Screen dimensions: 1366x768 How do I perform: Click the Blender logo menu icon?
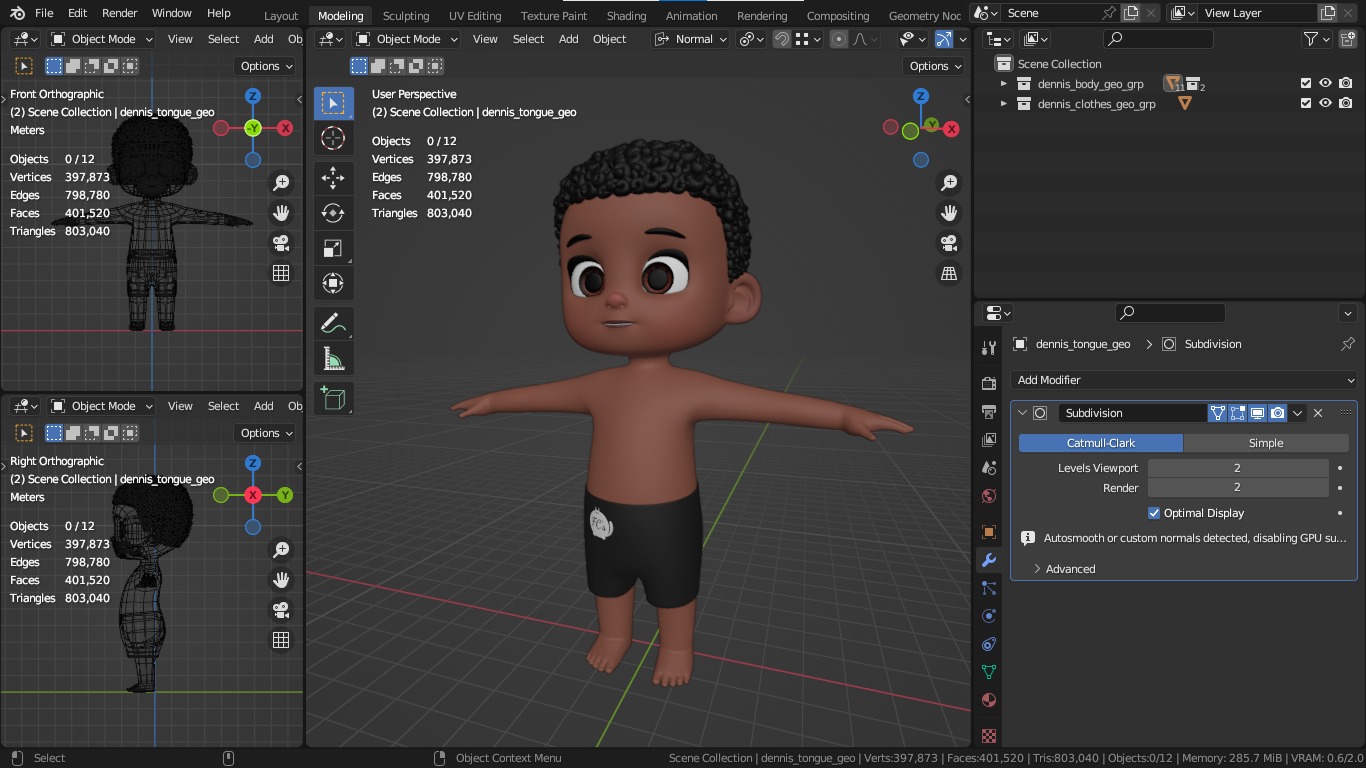(16, 13)
